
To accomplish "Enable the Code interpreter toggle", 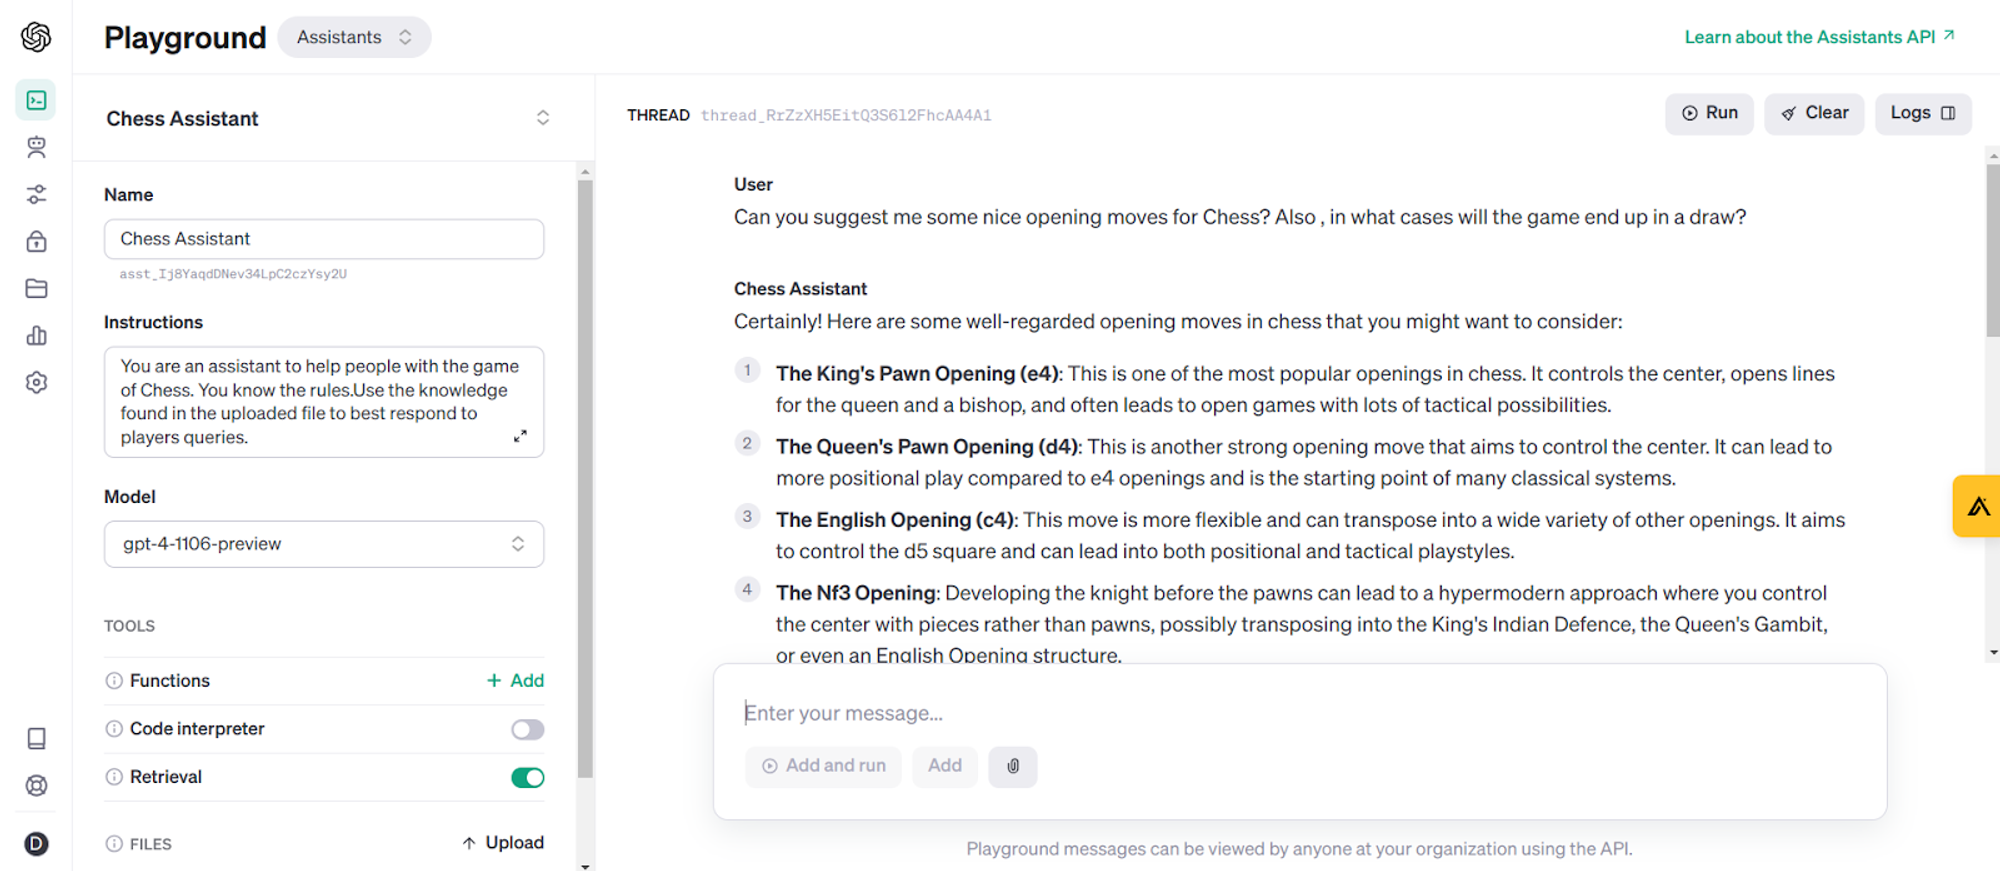I will 527,730.
